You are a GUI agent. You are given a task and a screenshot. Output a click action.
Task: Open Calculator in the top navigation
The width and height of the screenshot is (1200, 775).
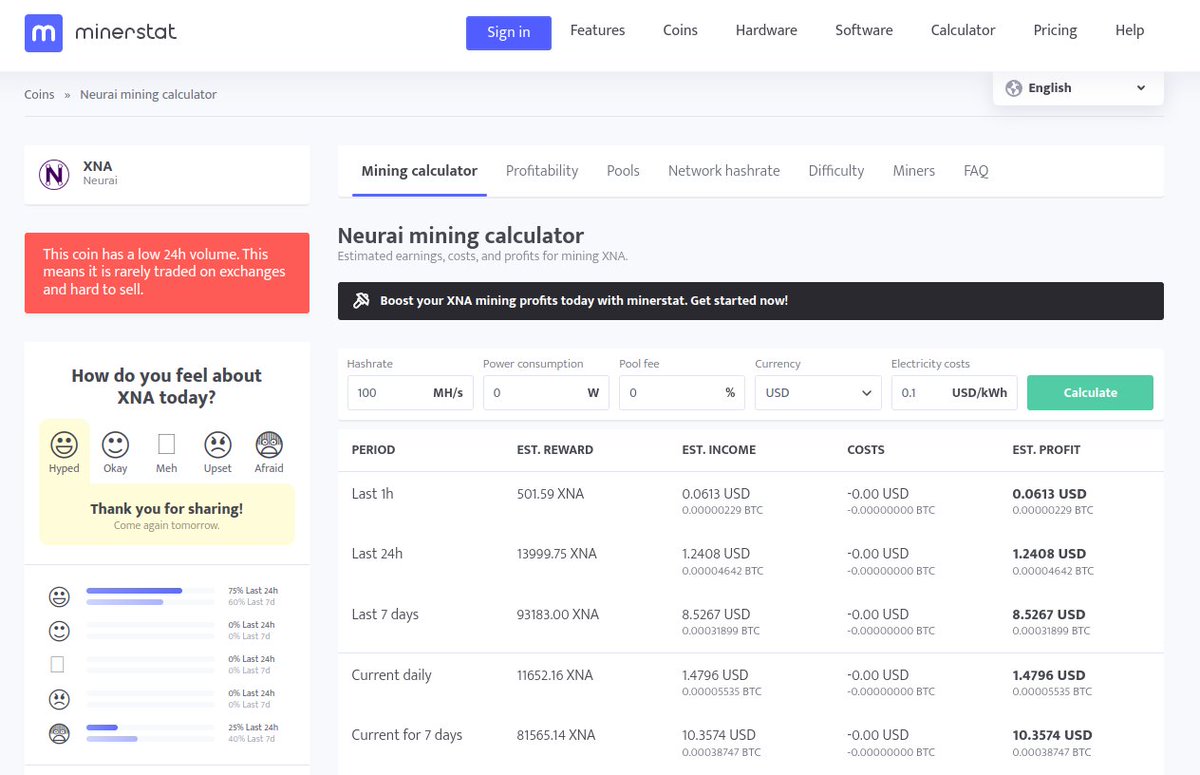(963, 30)
